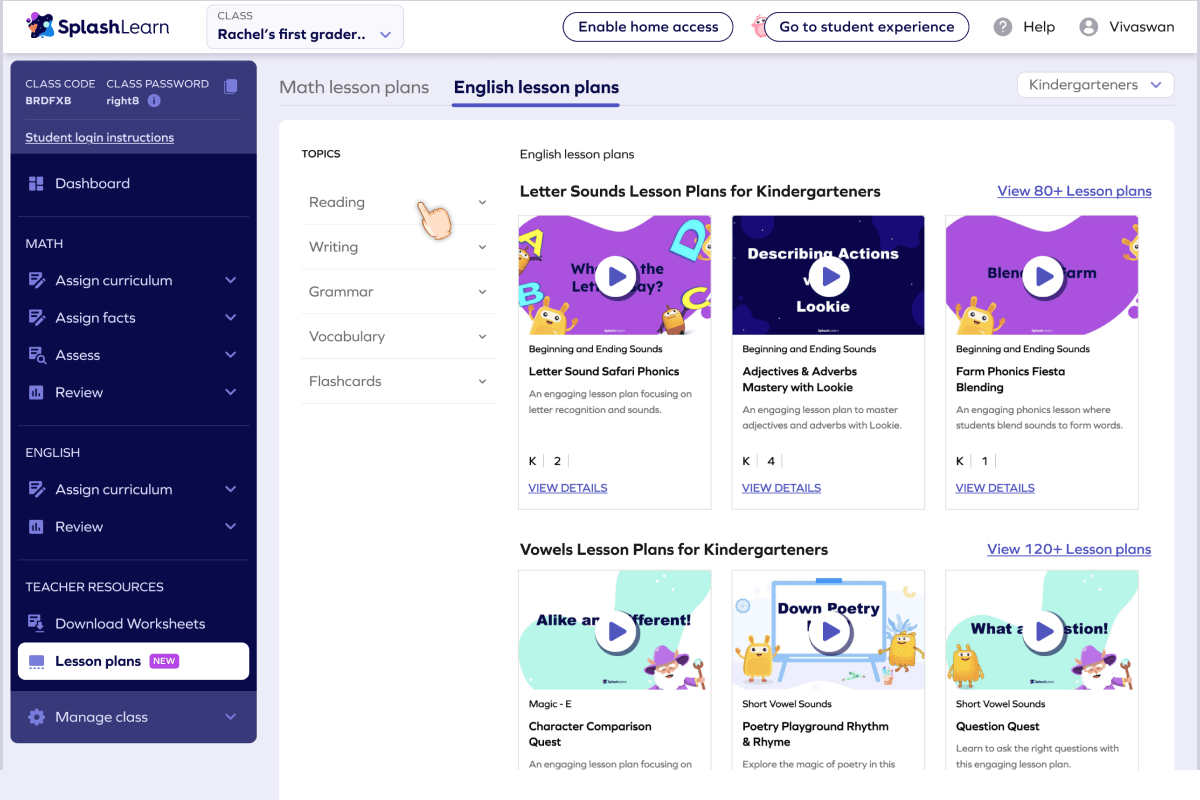Expand the English Review chevron
Screen dimensions: 1200x800
pos(231,527)
